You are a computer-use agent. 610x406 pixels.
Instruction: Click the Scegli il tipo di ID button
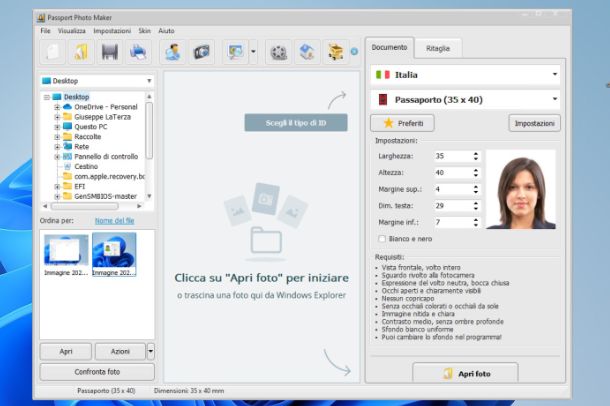tap(296, 123)
